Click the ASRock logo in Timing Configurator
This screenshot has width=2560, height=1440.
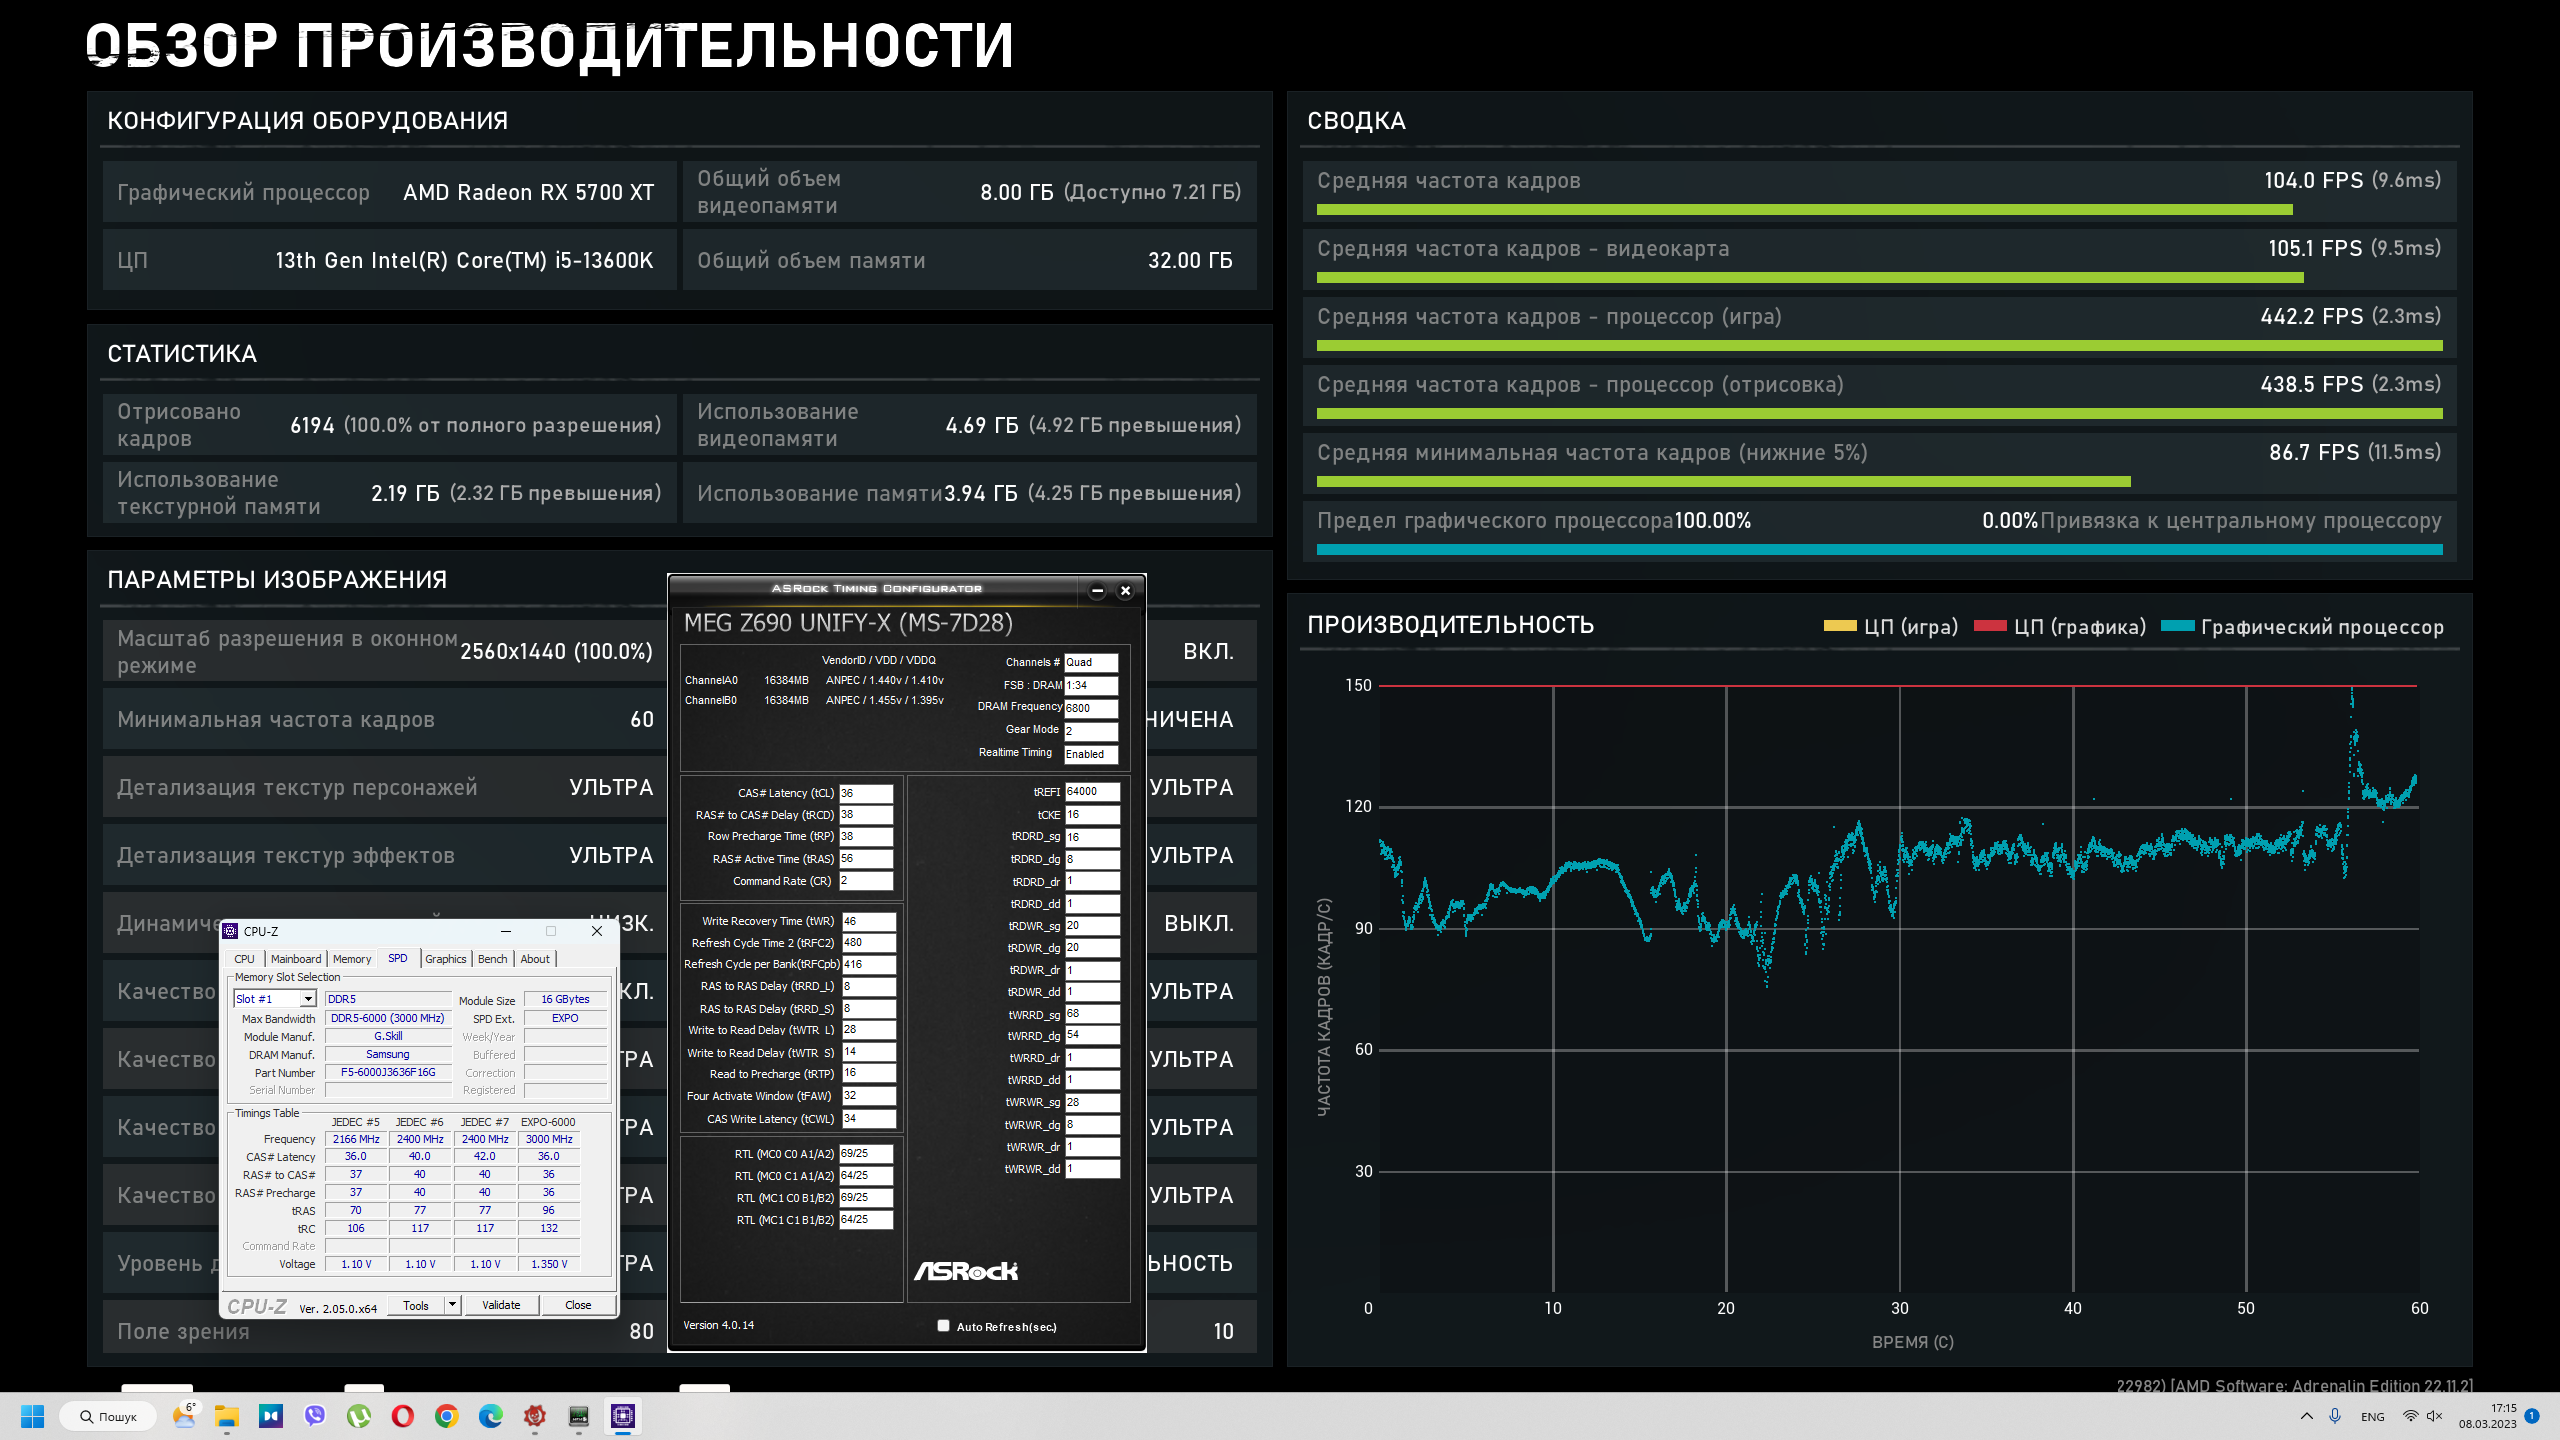click(x=965, y=1271)
